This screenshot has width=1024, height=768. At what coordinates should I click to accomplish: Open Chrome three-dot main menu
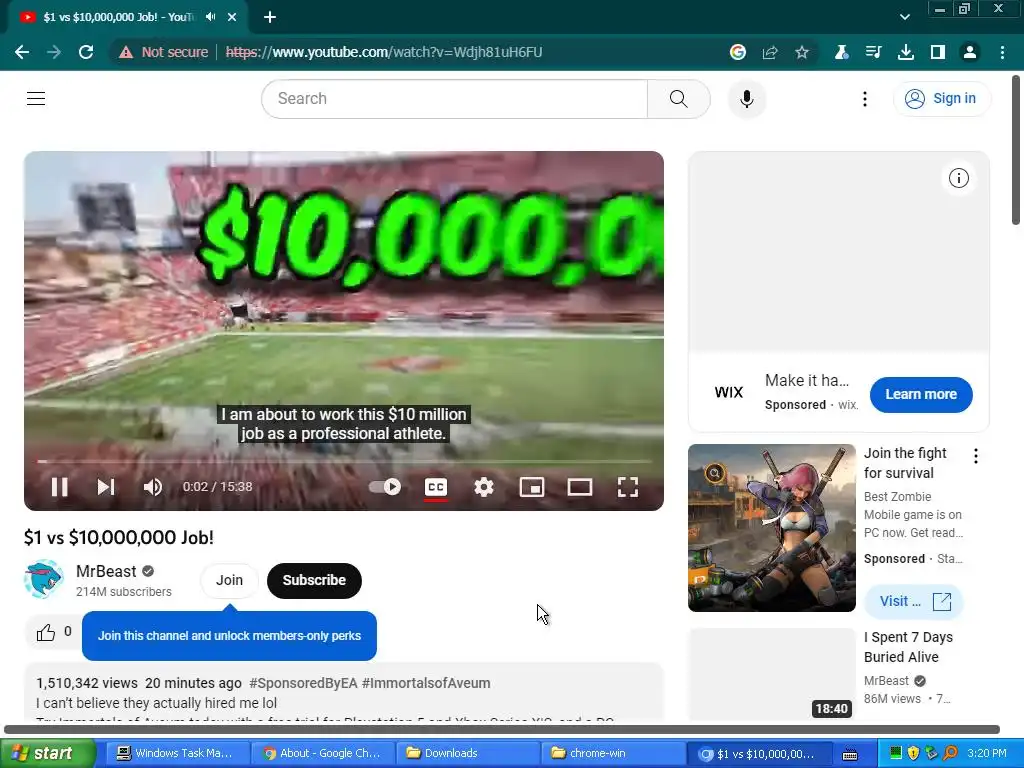pos(1002,52)
